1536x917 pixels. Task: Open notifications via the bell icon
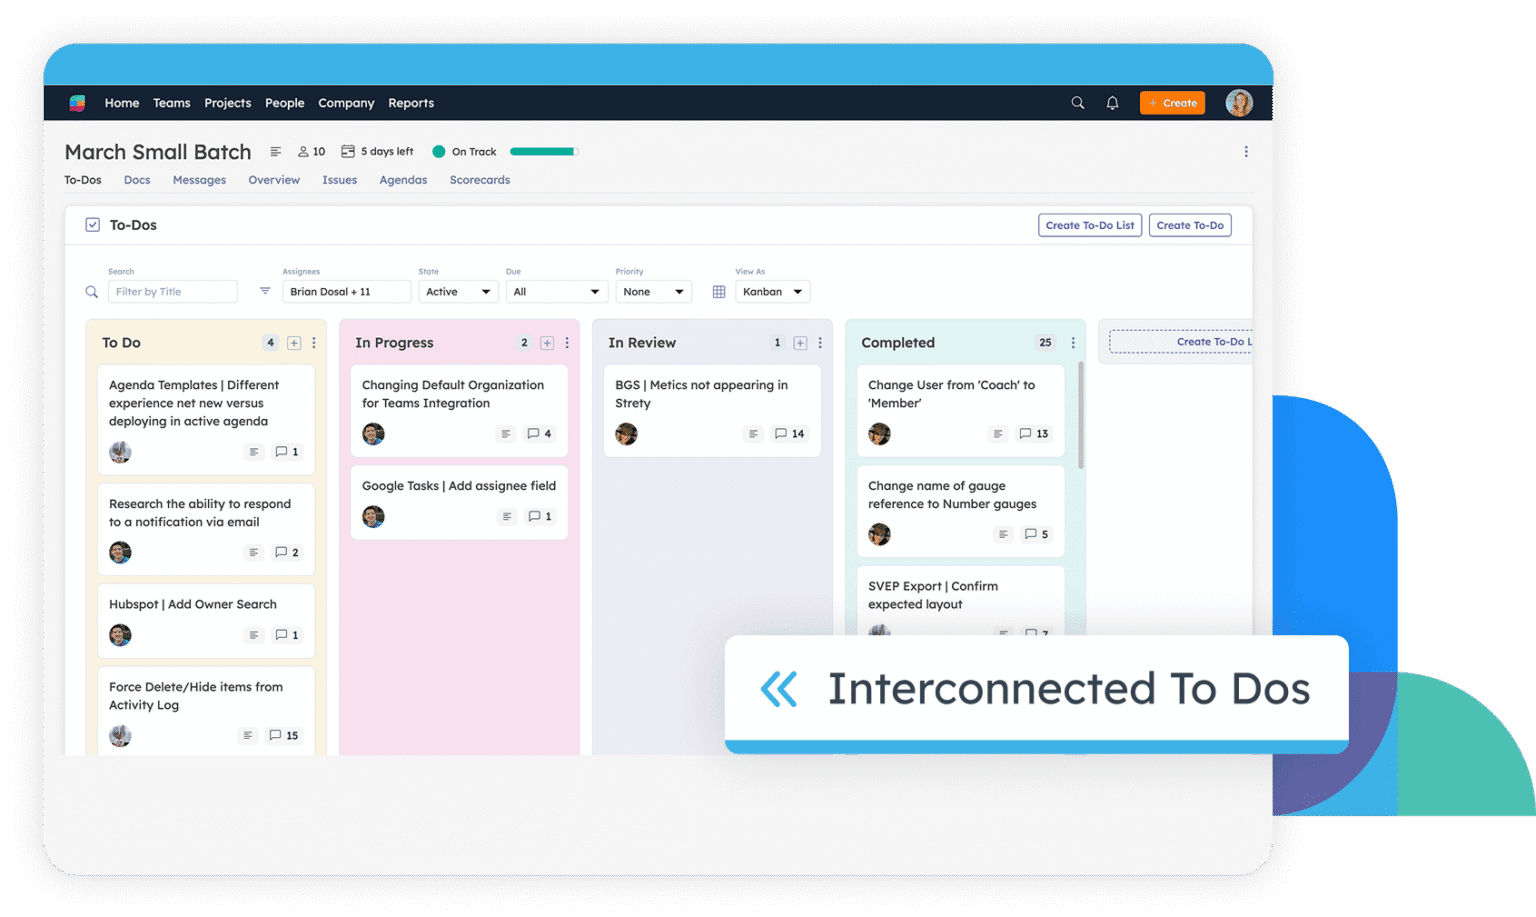tap(1112, 102)
